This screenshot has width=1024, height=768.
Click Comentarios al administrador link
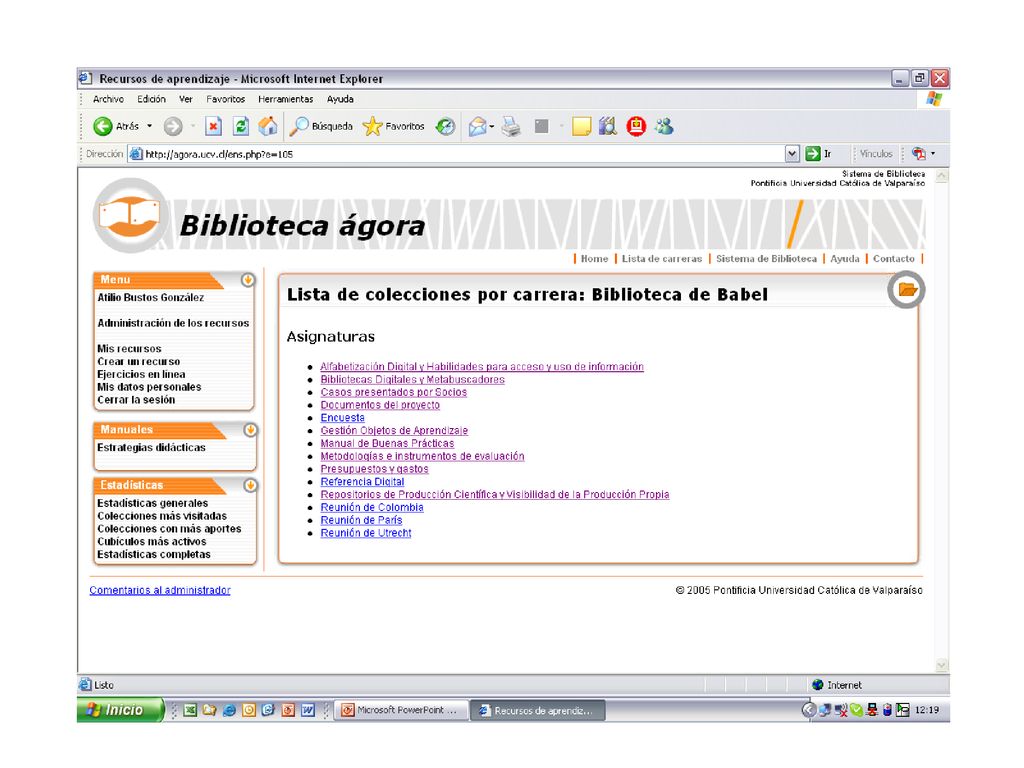click(x=160, y=590)
